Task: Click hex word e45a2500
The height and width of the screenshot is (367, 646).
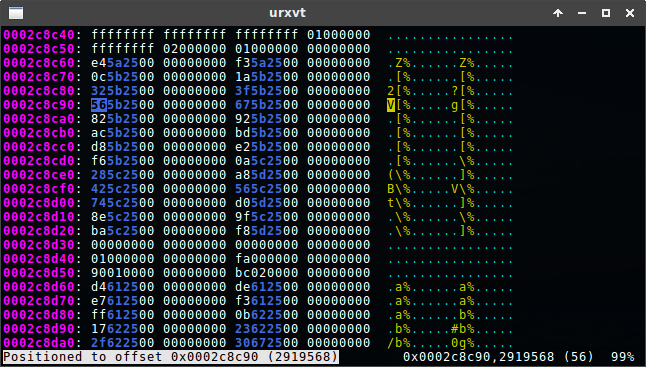Action: point(123,63)
